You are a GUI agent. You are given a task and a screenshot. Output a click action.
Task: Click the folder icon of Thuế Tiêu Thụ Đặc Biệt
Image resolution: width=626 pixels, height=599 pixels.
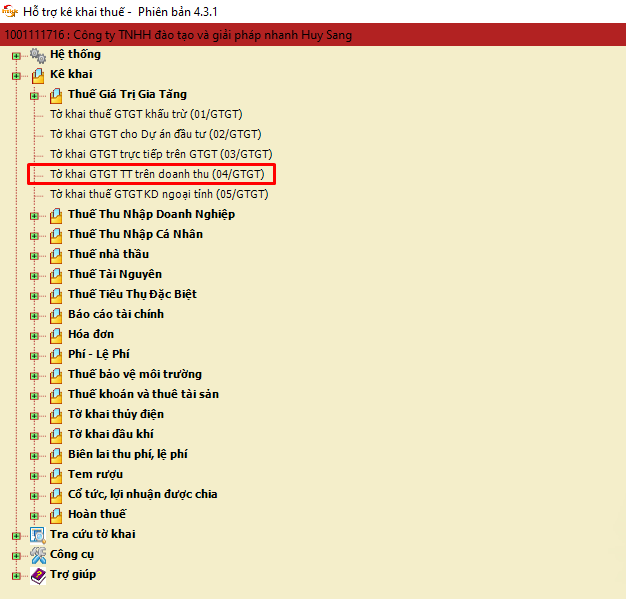56,296
